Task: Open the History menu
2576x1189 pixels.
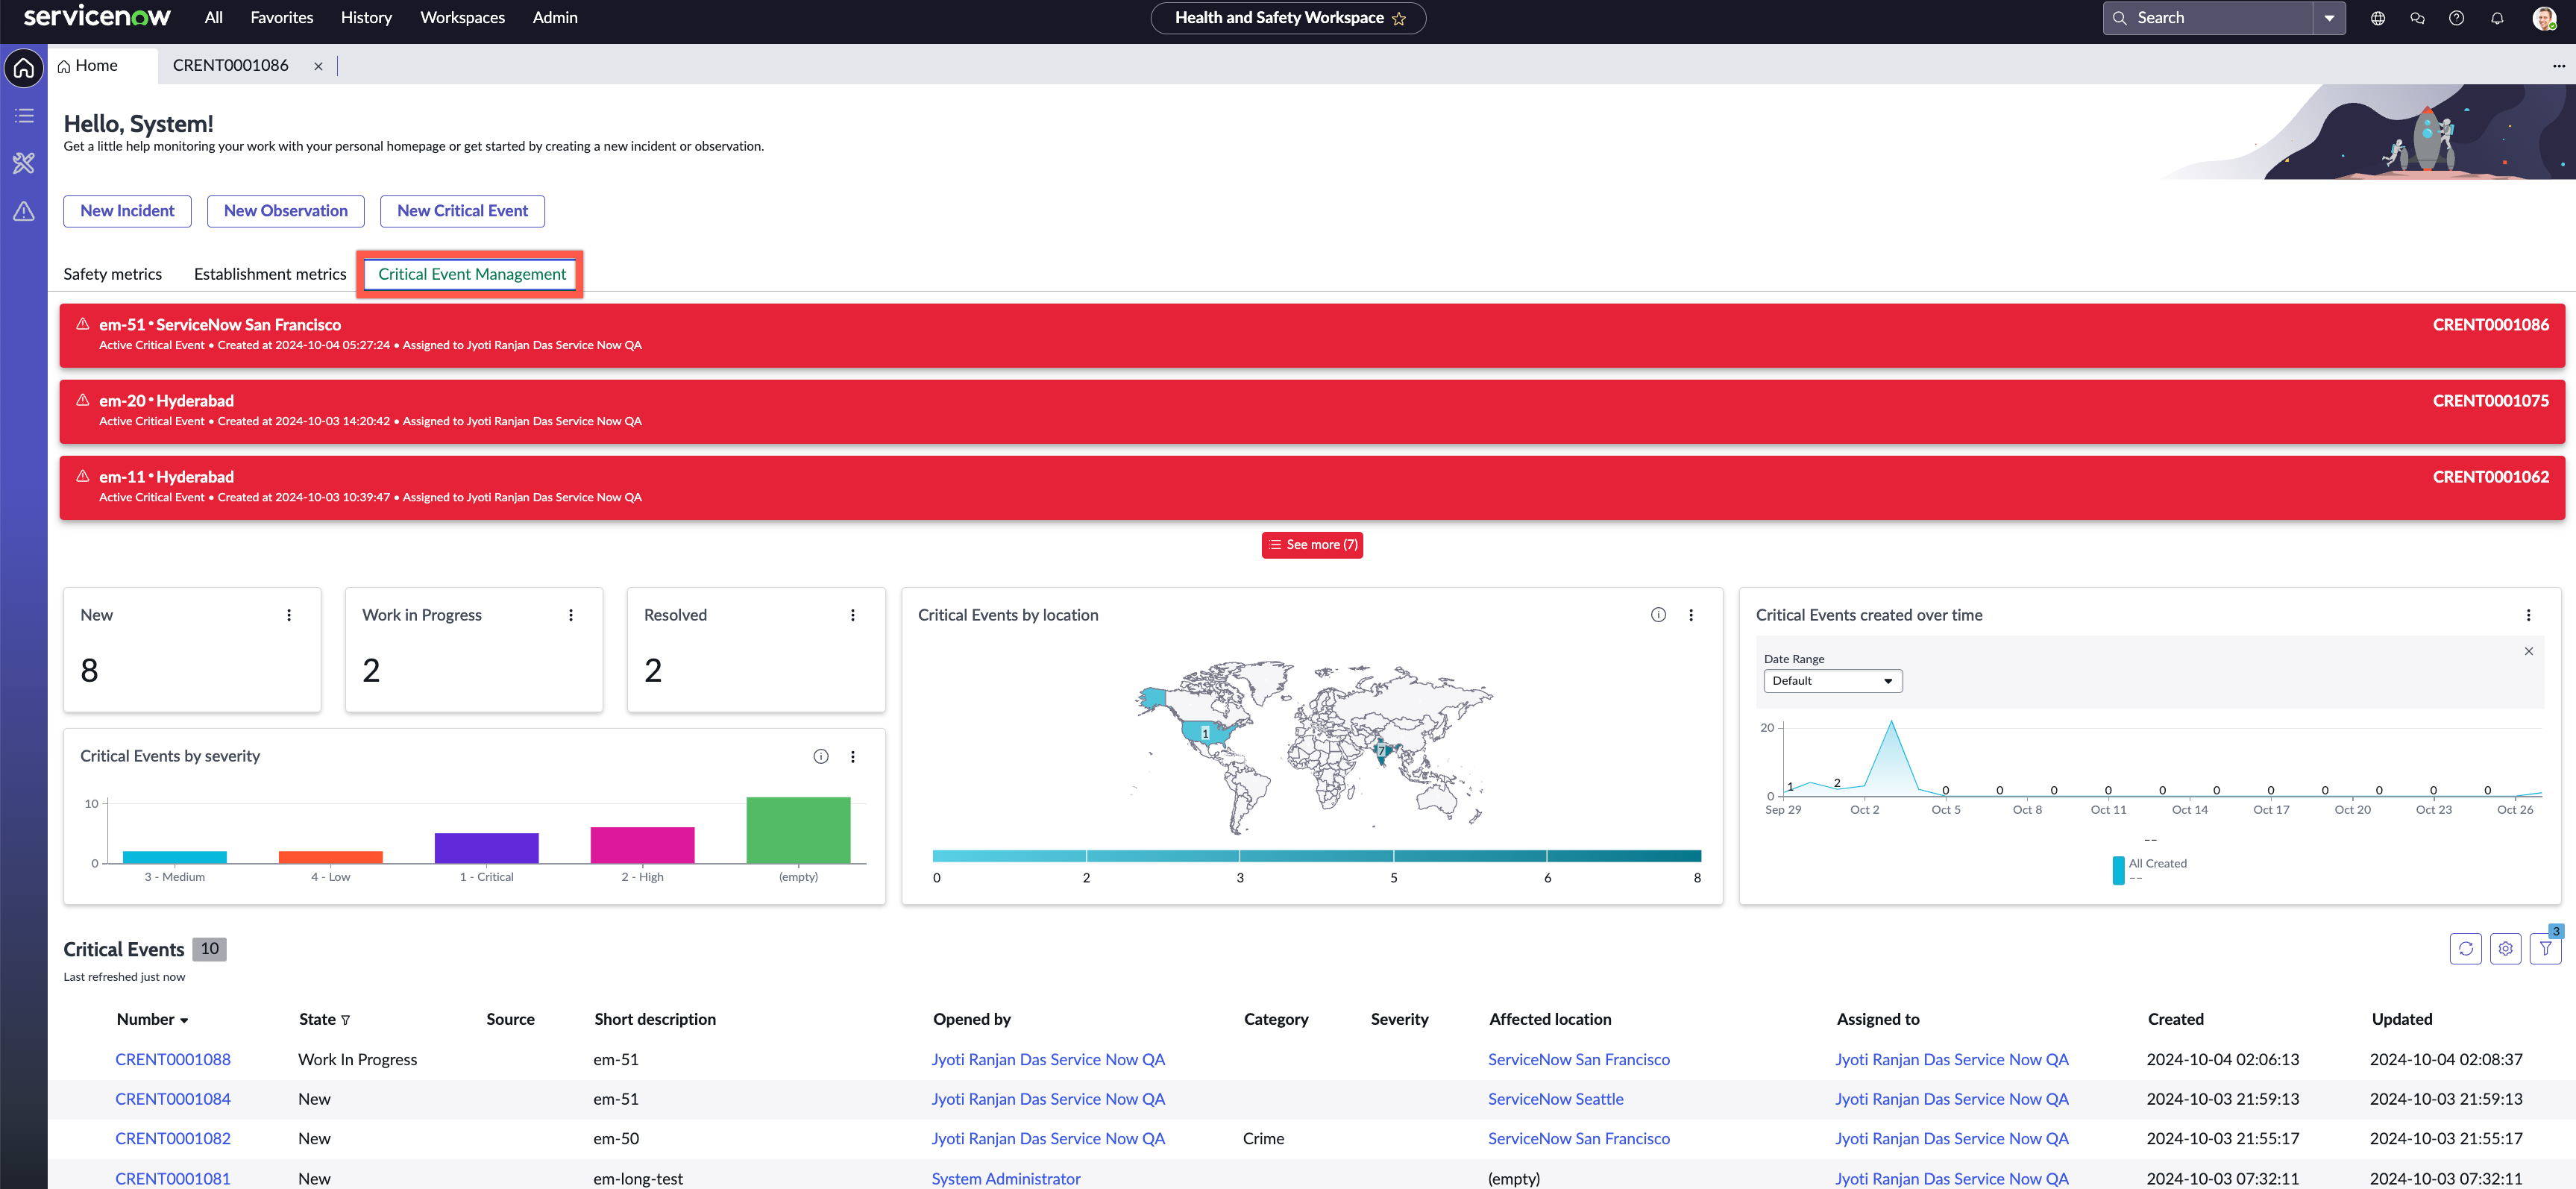Action: [x=366, y=18]
